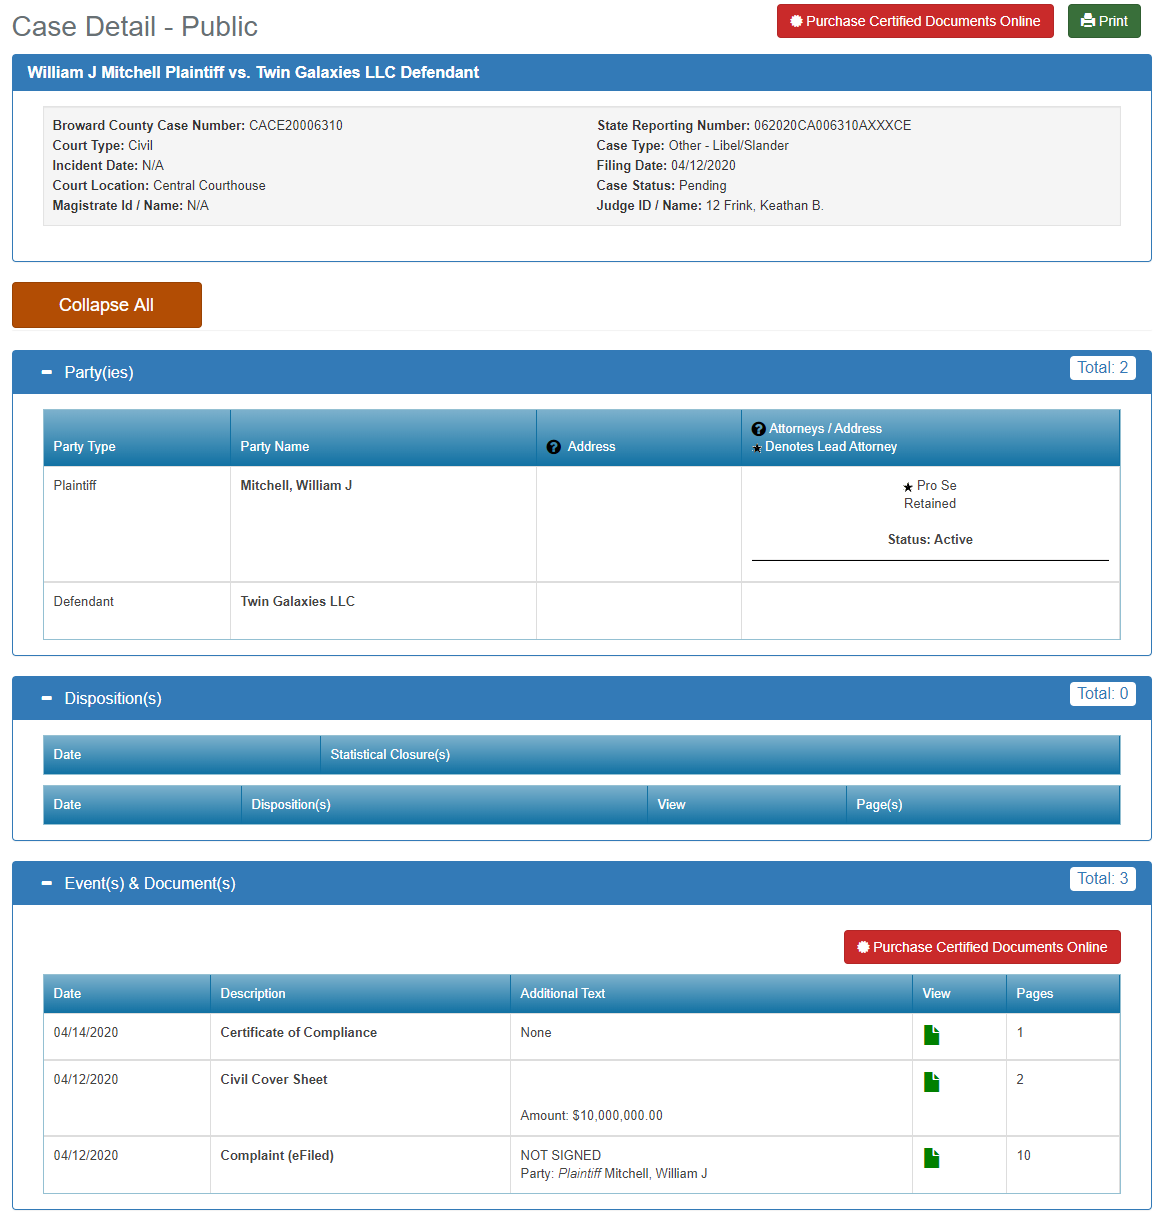Click the Attorneys / Address help icon
Screen dimensions: 1170x1224
tap(758, 429)
